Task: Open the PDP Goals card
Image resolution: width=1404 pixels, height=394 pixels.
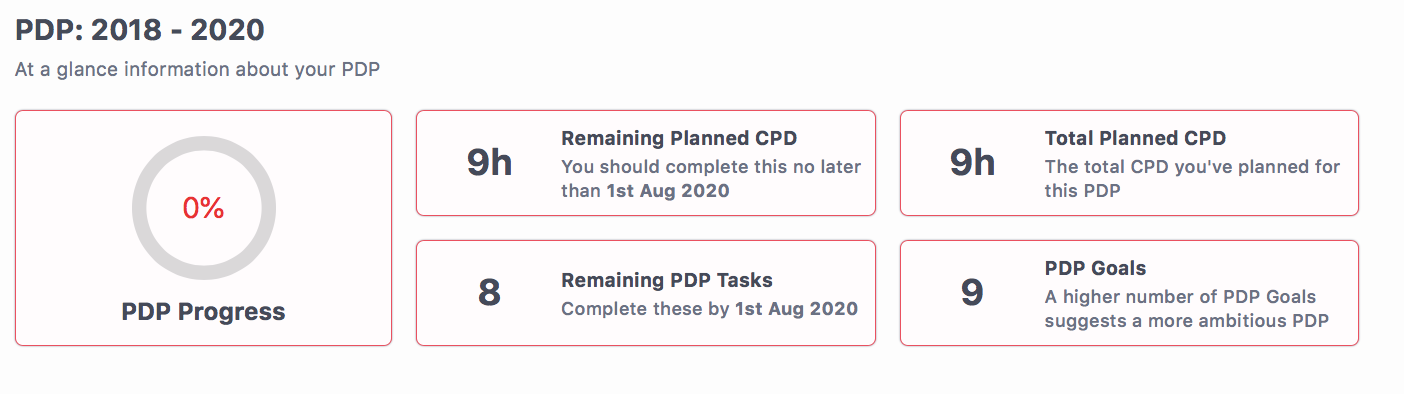Action: (x=1129, y=293)
